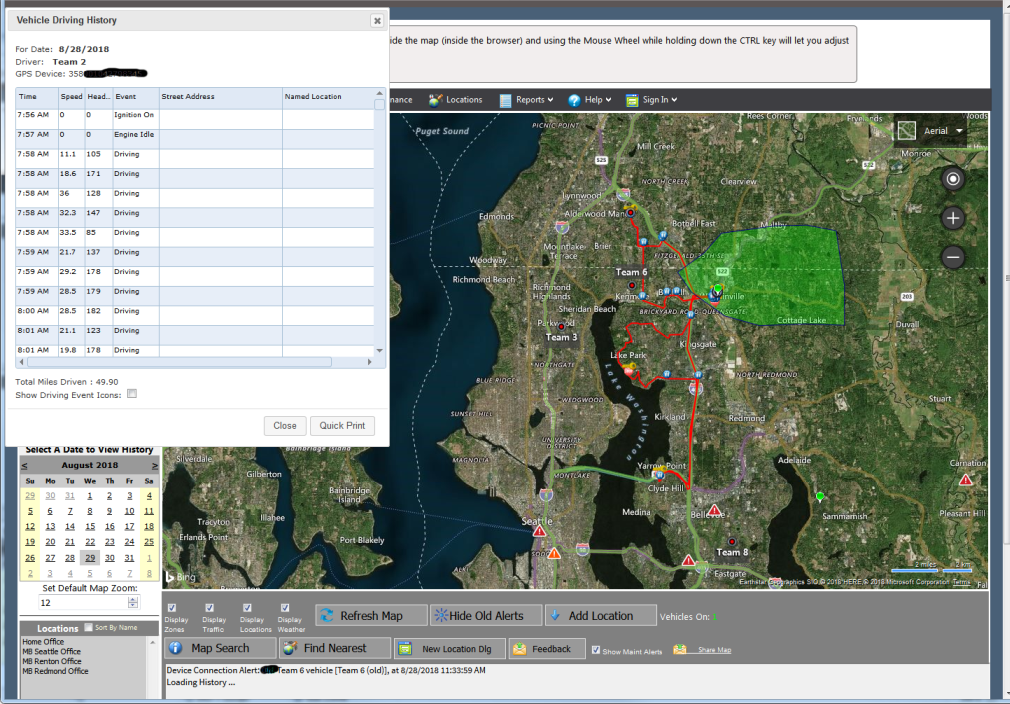Go to previous month in calendar

click(x=24, y=466)
